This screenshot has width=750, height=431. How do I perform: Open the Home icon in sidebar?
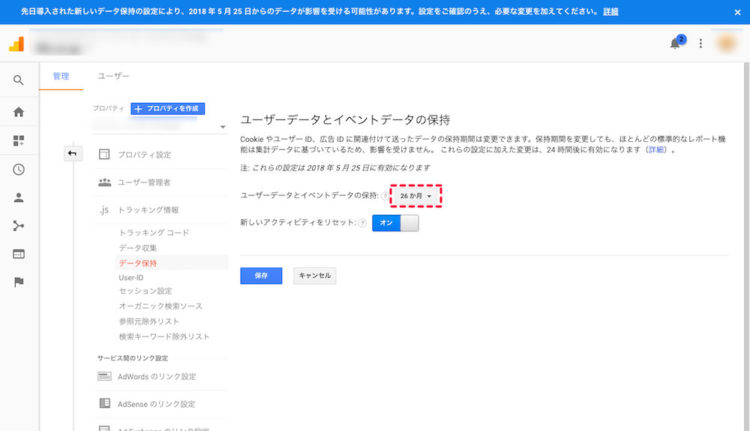tap(19, 112)
